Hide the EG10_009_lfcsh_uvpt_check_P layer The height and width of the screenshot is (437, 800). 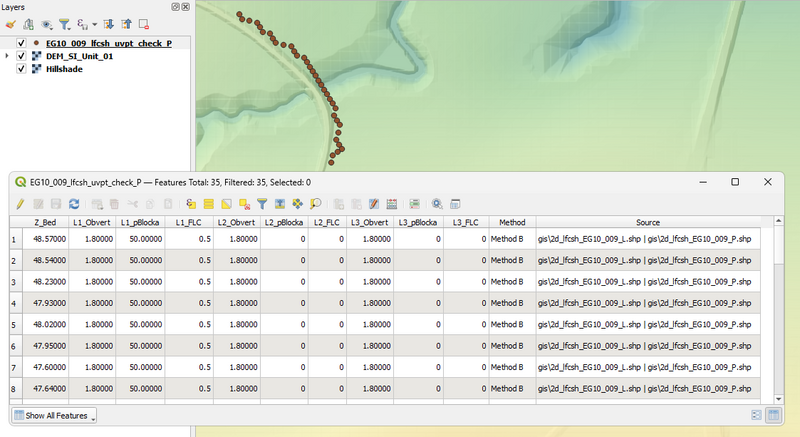[21, 43]
